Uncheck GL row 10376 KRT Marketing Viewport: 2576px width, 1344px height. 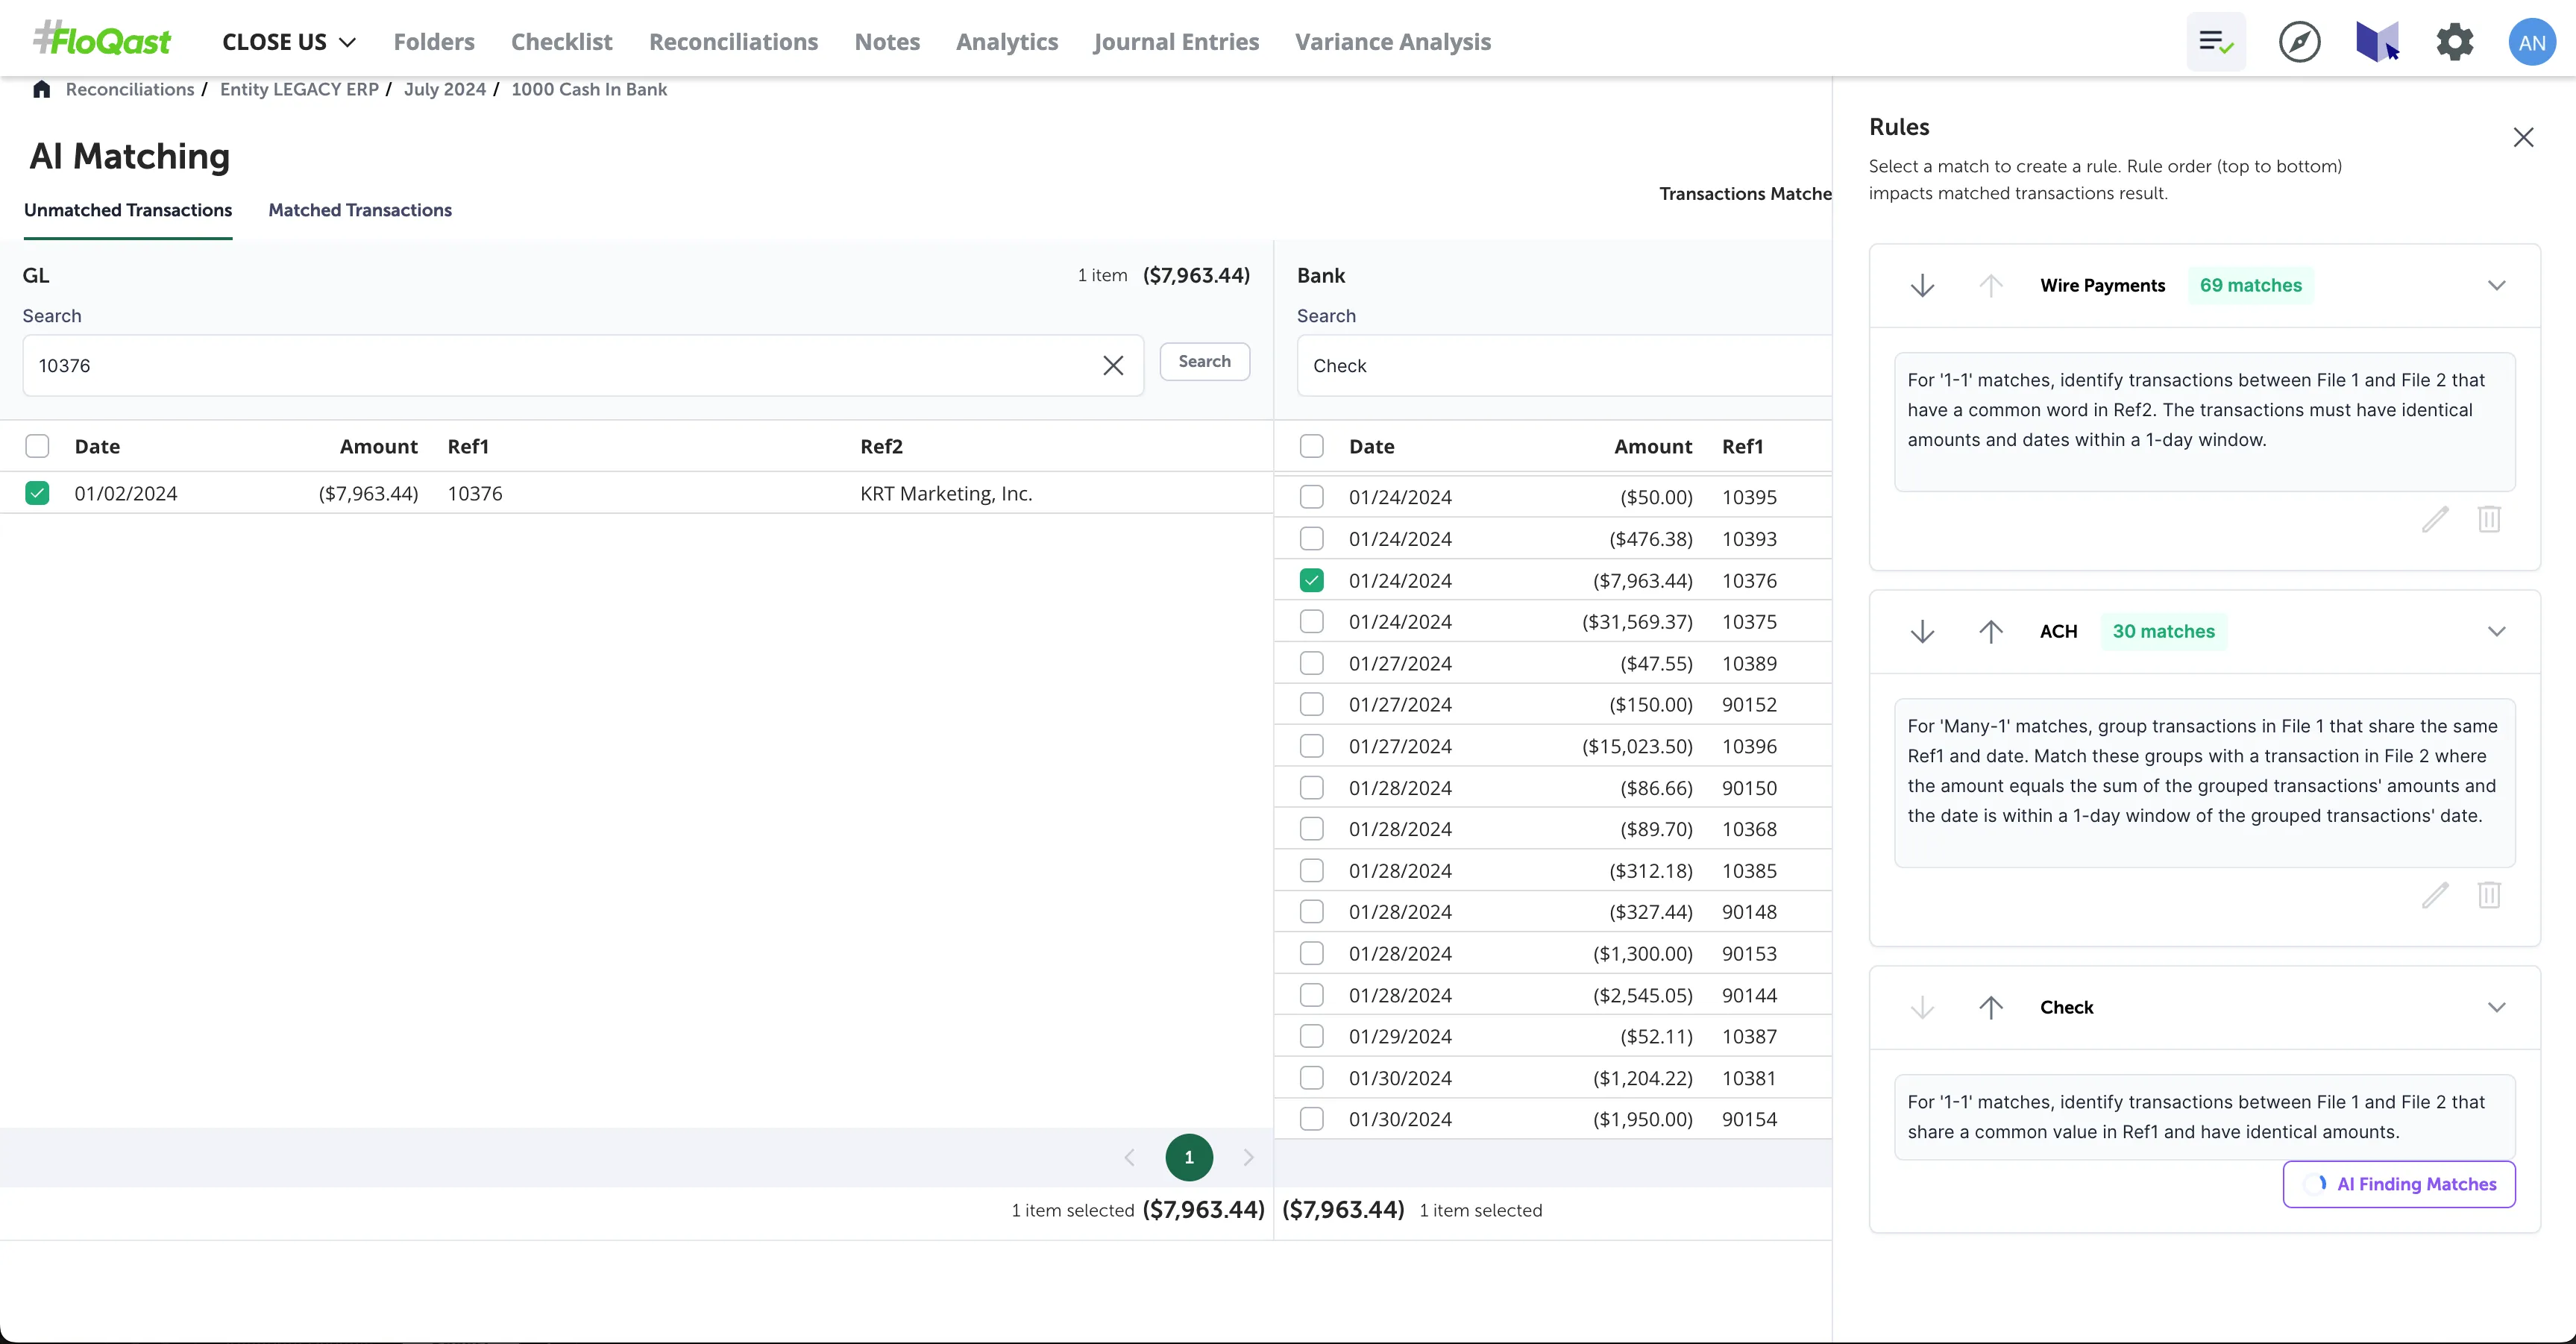(x=37, y=493)
